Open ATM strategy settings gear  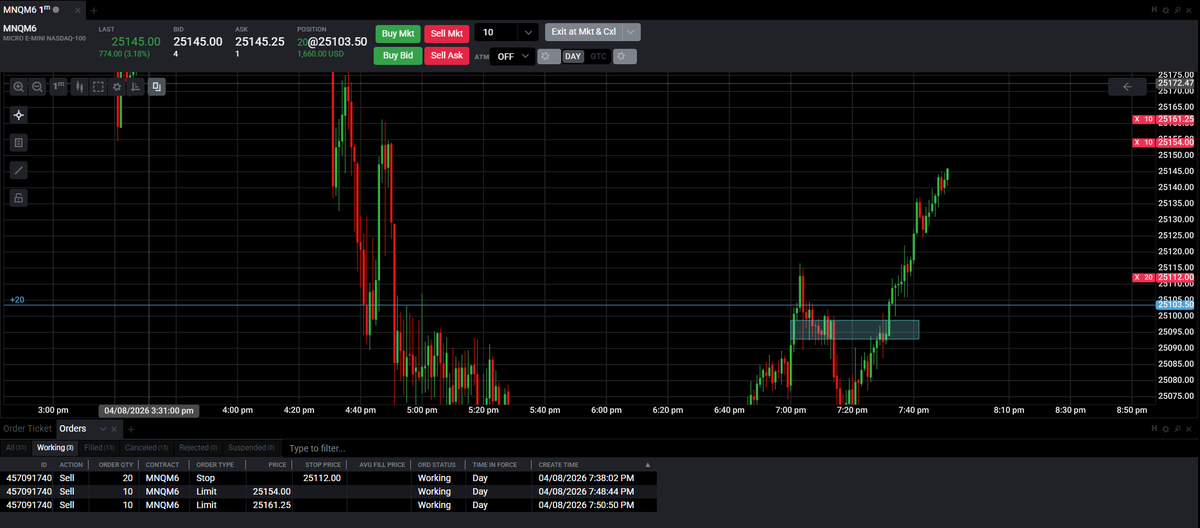pyautogui.click(x=548, y=56)
